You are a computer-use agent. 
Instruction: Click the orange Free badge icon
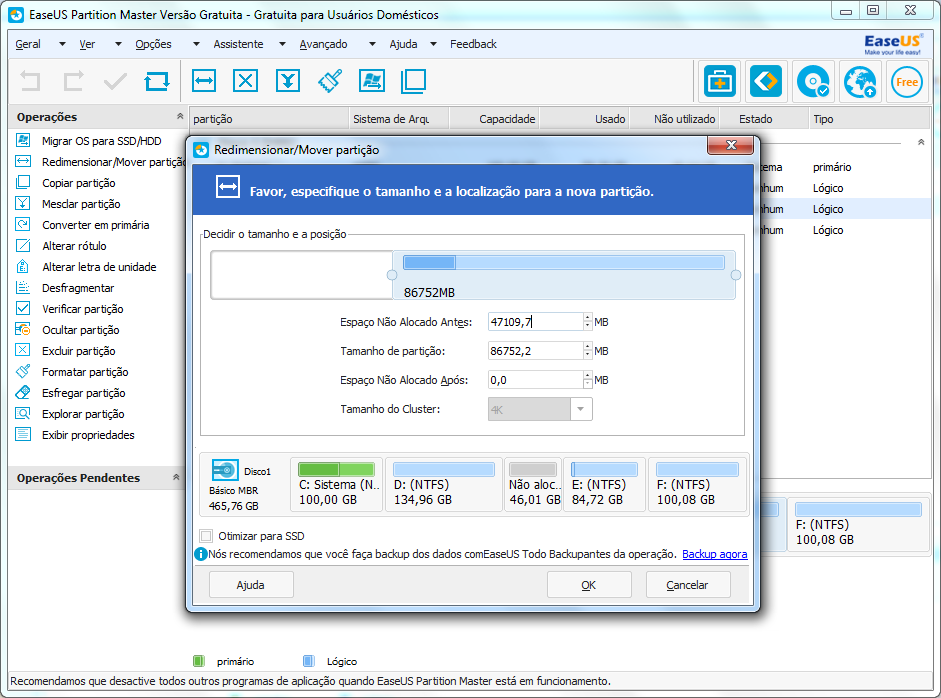(907, 82)
